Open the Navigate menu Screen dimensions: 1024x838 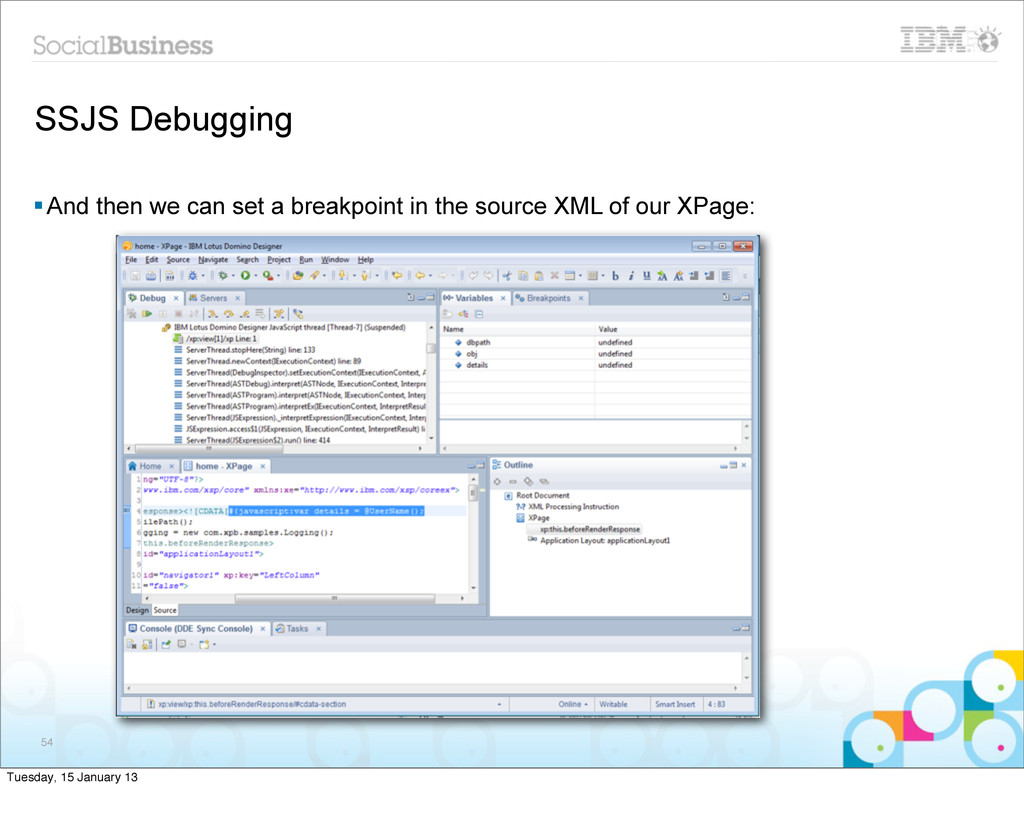click(x=213, y=259)
